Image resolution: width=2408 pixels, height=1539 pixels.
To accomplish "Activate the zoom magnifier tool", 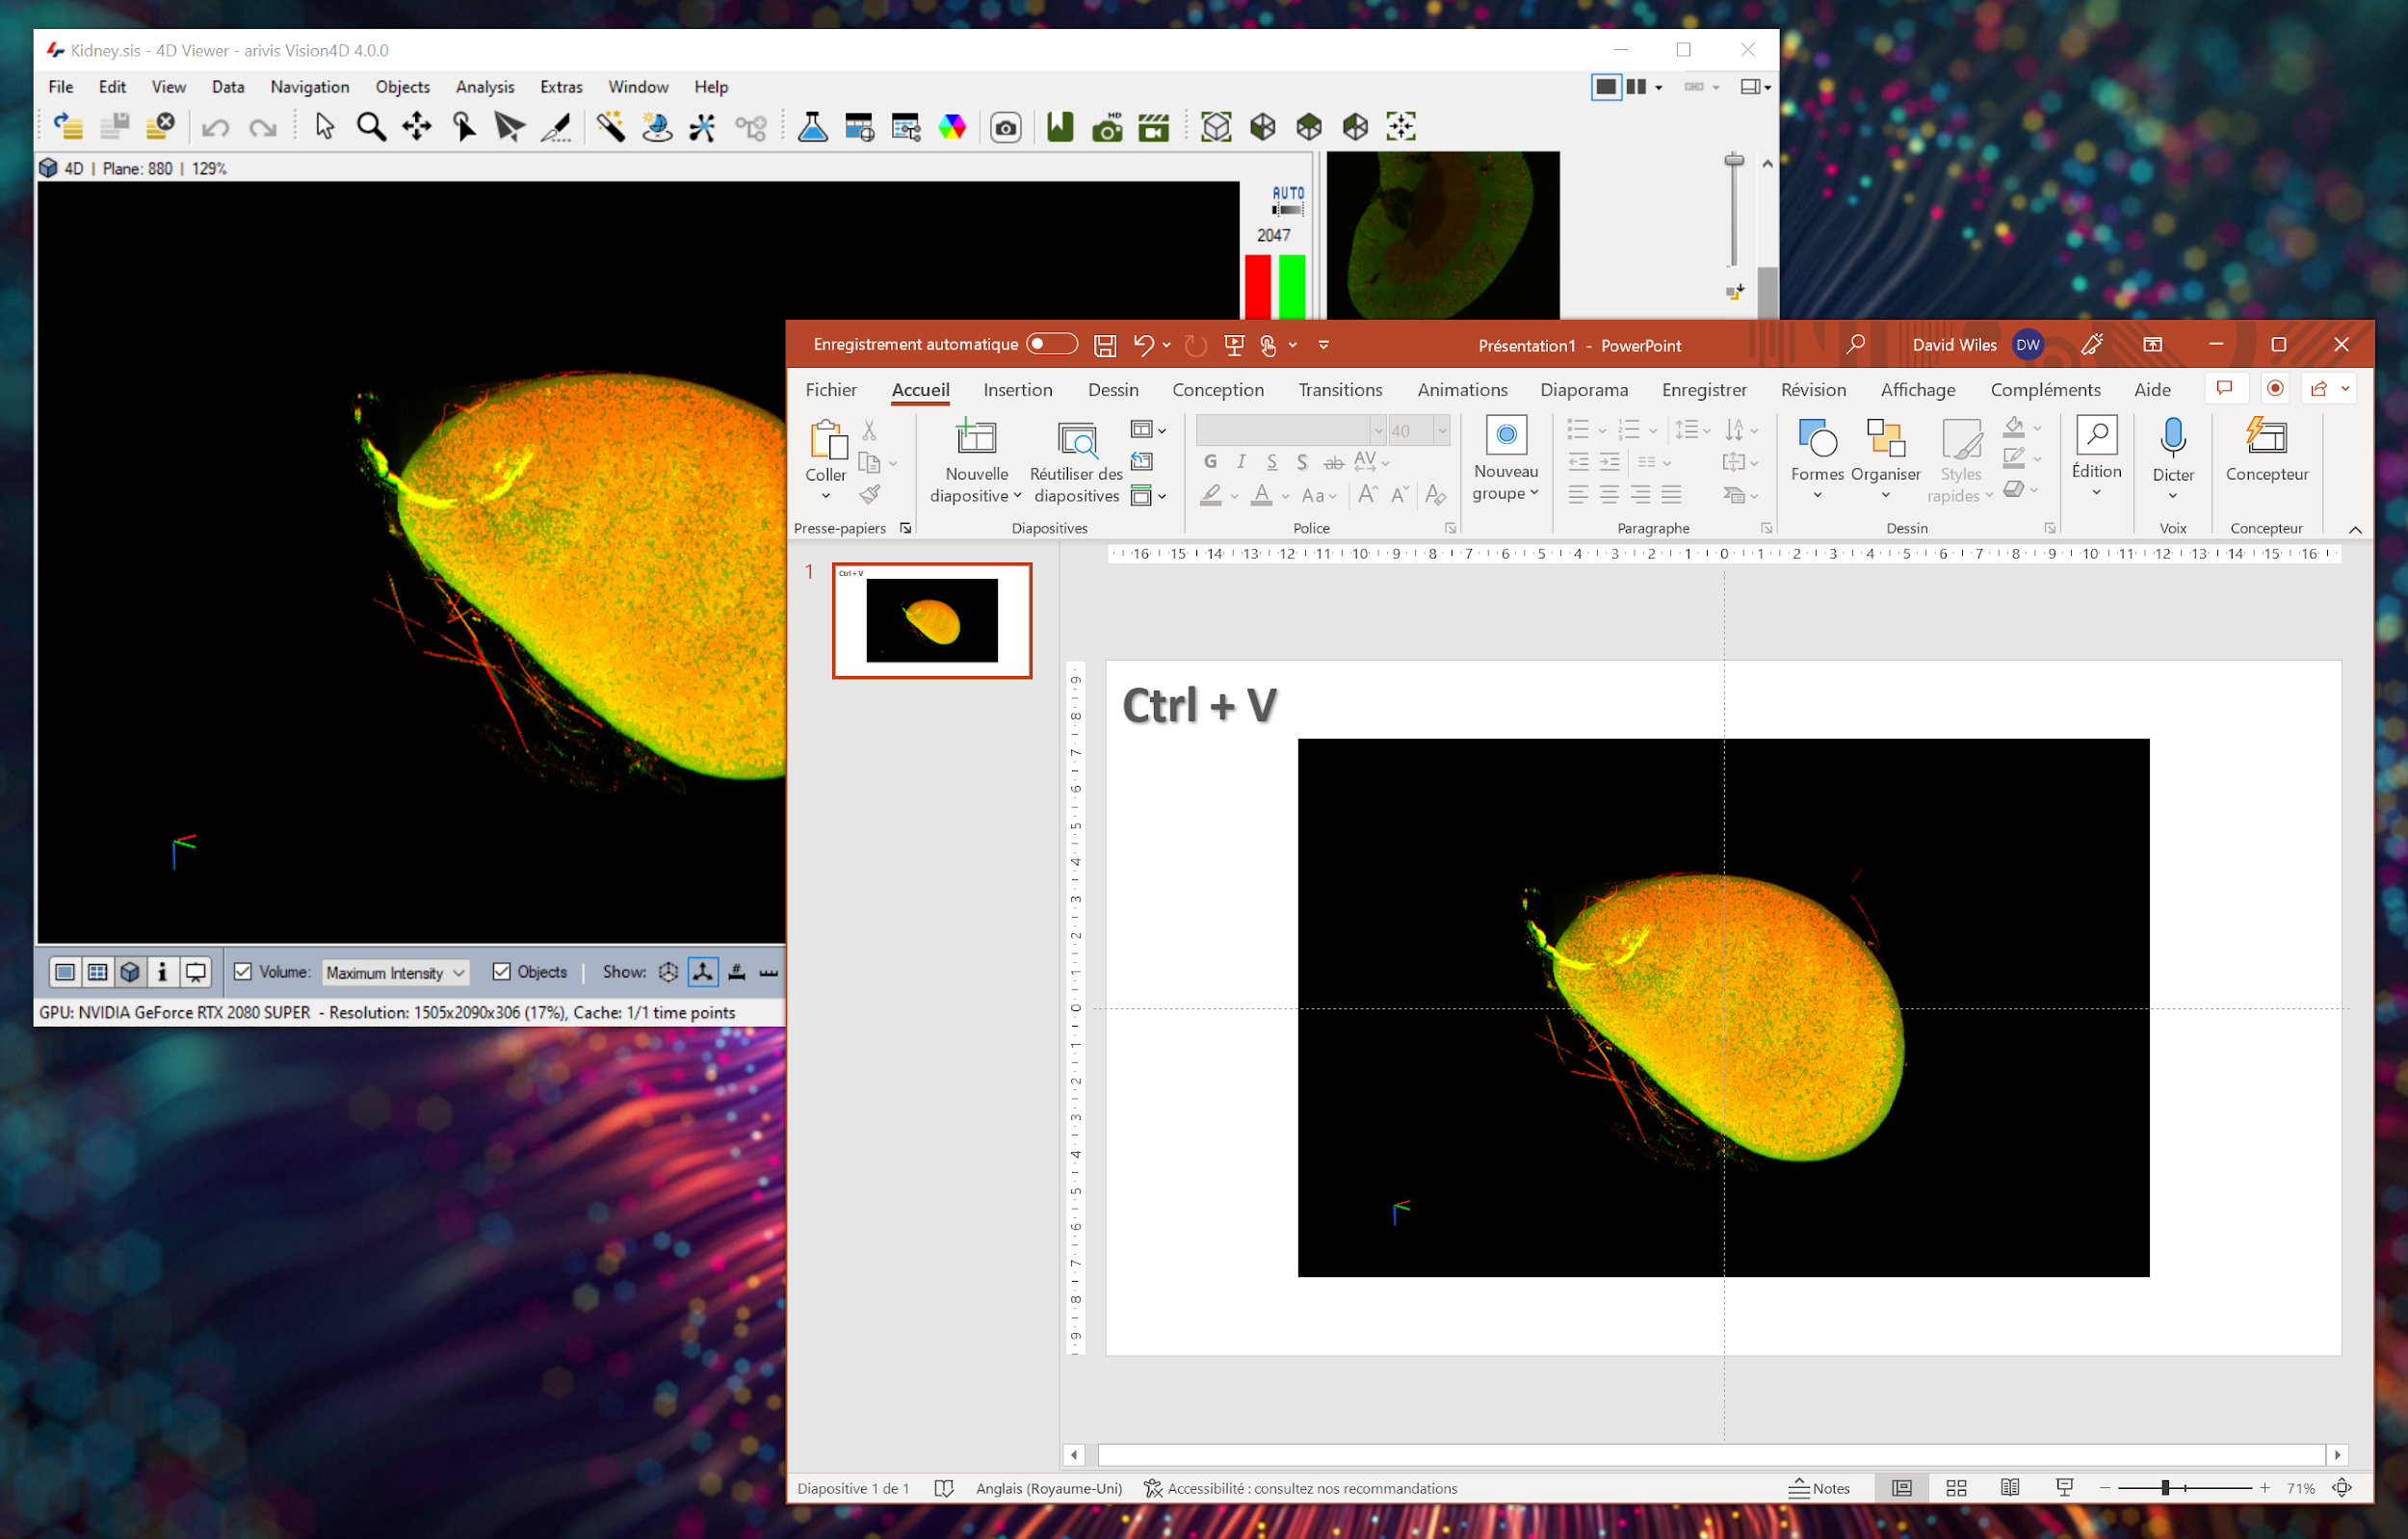I will 371,127.
